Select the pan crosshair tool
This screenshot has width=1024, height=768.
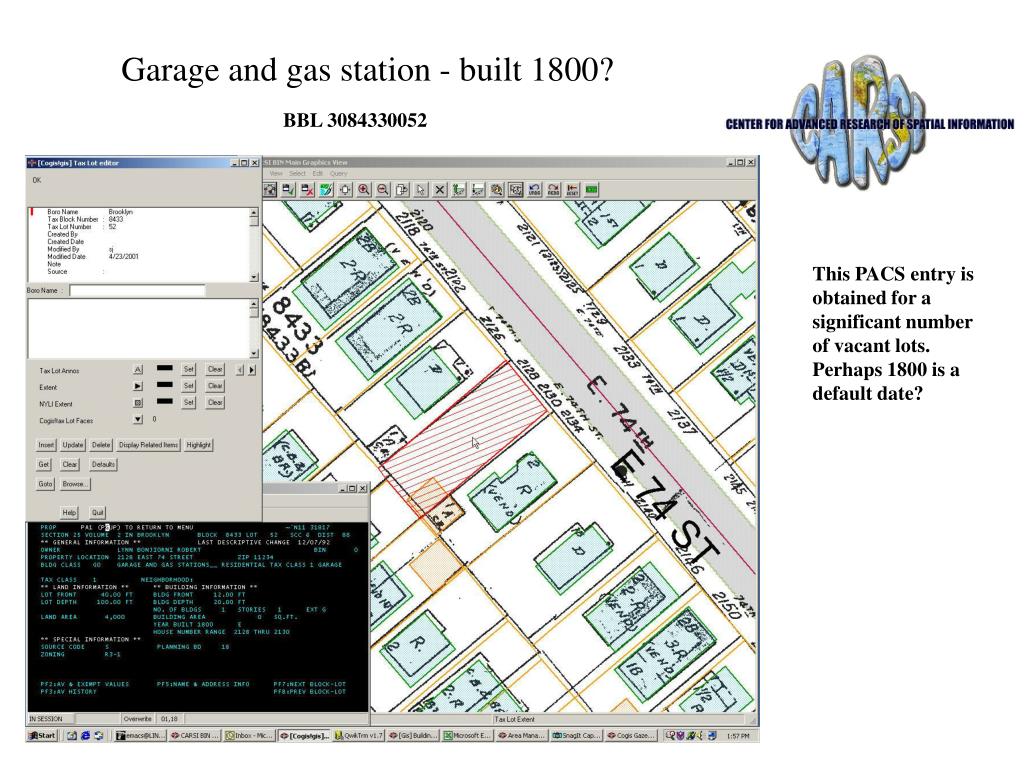point(345,189)
